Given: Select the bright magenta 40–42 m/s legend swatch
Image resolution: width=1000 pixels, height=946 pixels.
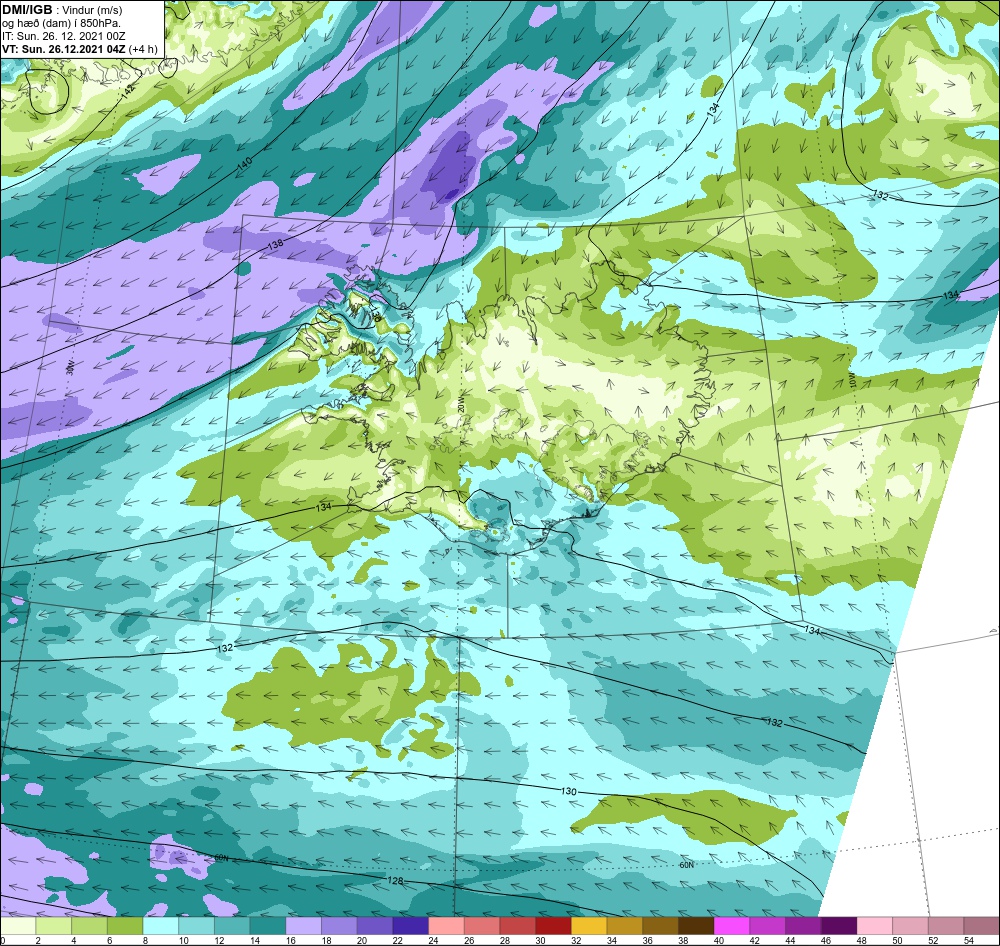Looking at the screenshot, I should coord(732,926).
